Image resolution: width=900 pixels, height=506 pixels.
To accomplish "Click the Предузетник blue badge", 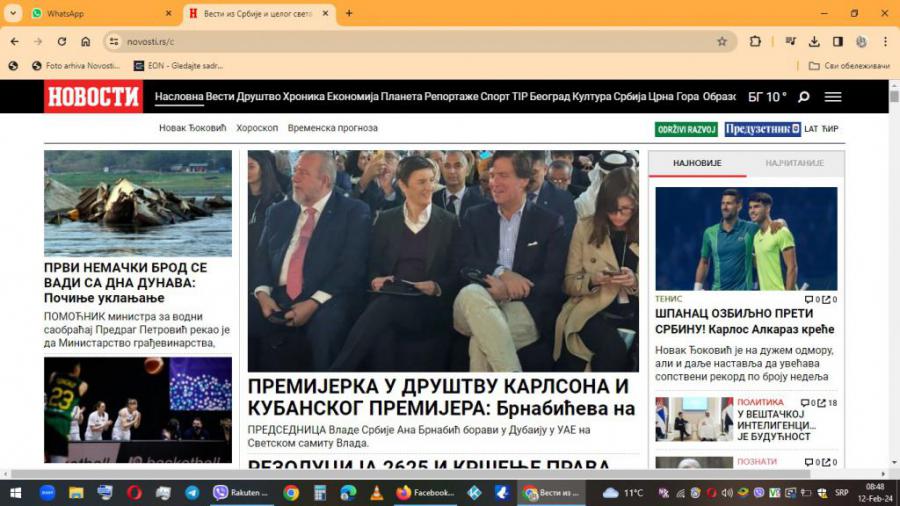I will [762, 129].
